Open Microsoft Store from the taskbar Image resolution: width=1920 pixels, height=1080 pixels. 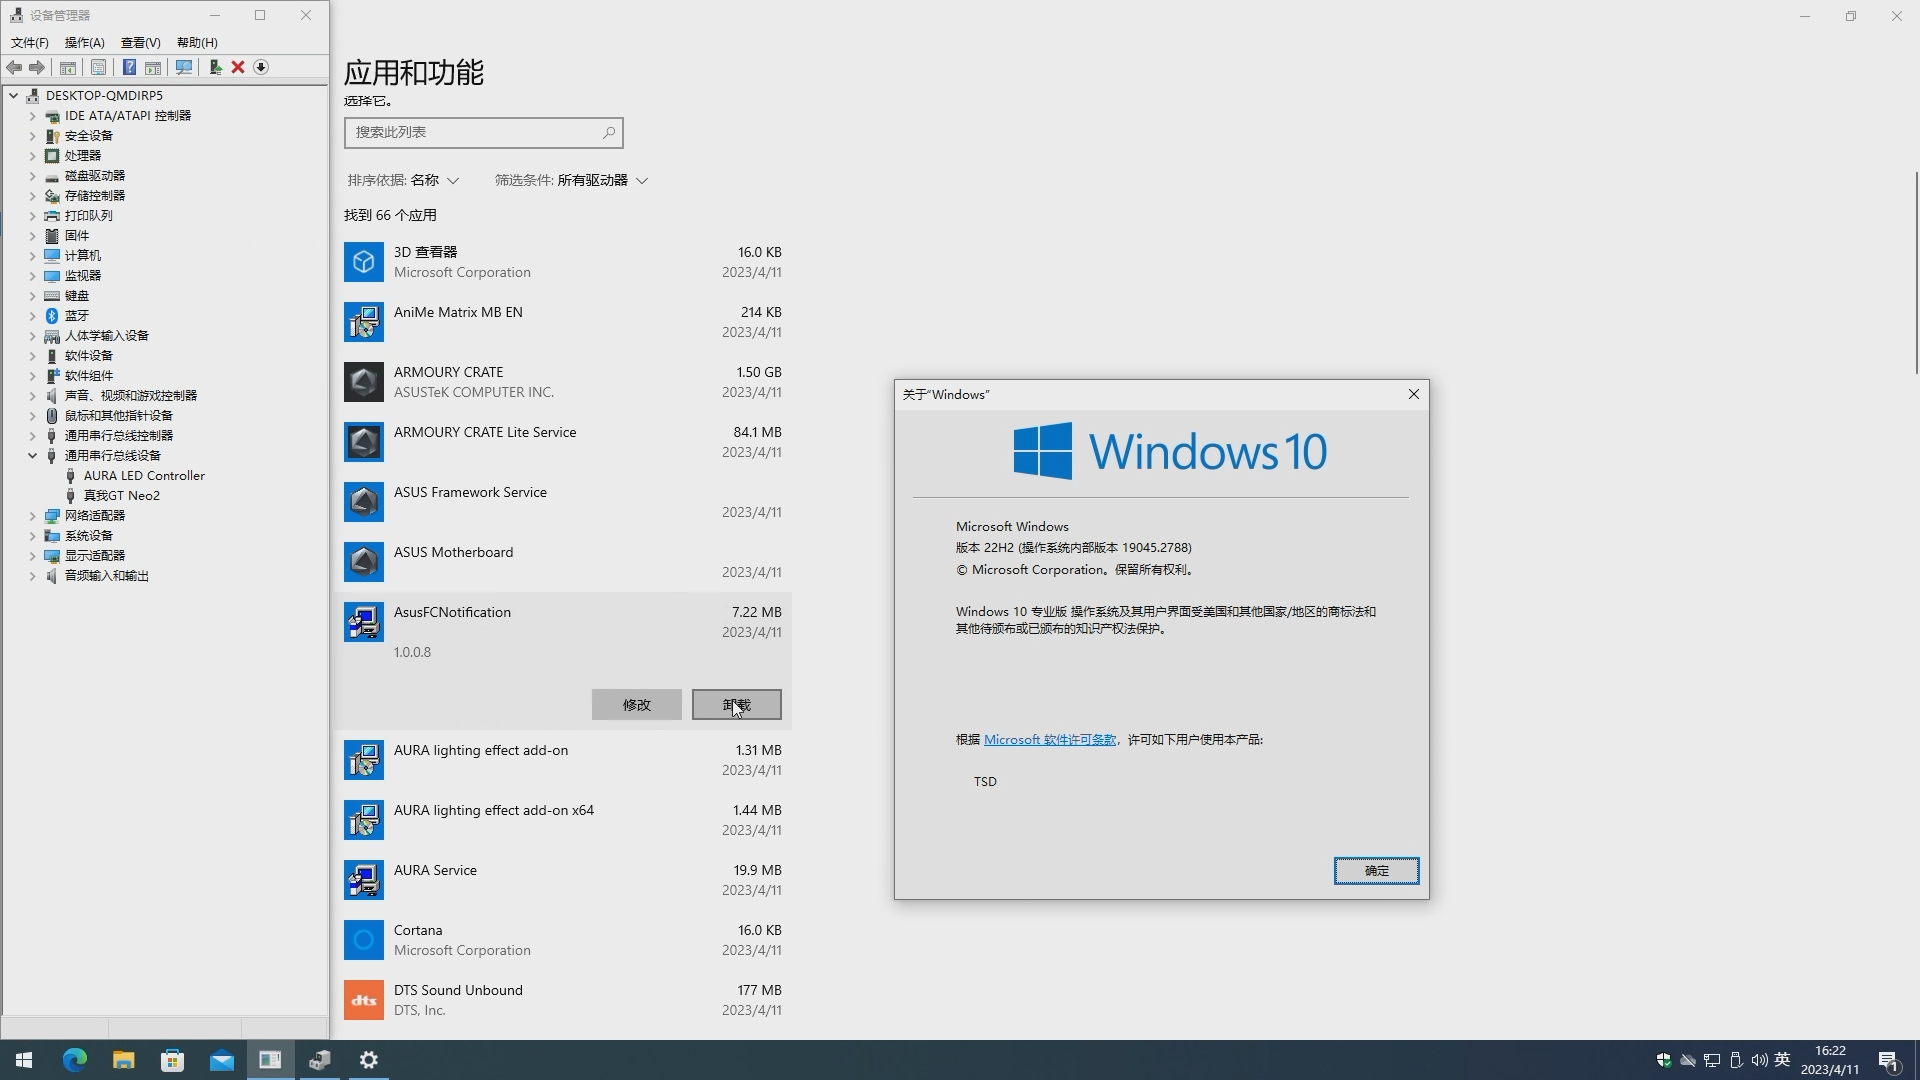pos(173,1060)
